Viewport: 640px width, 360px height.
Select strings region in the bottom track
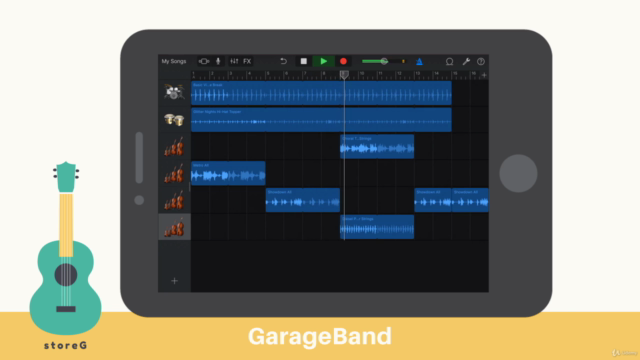tap(377, 227)
